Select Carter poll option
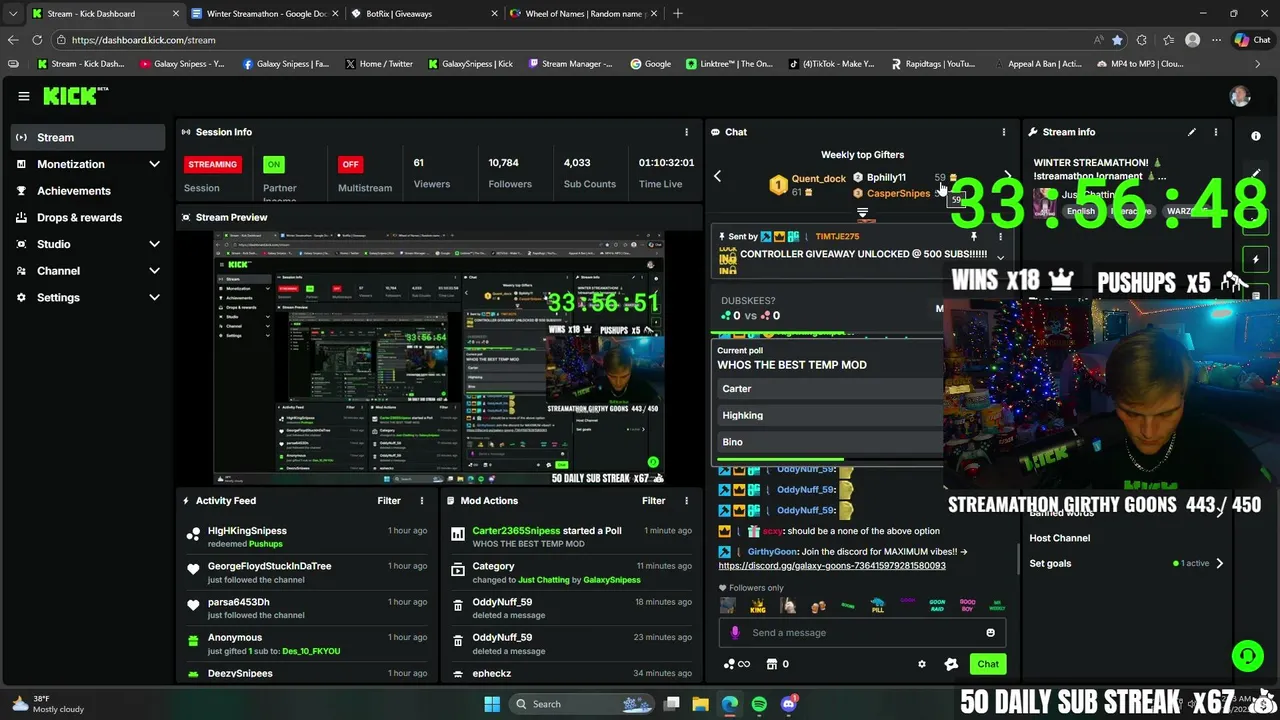 830,389
